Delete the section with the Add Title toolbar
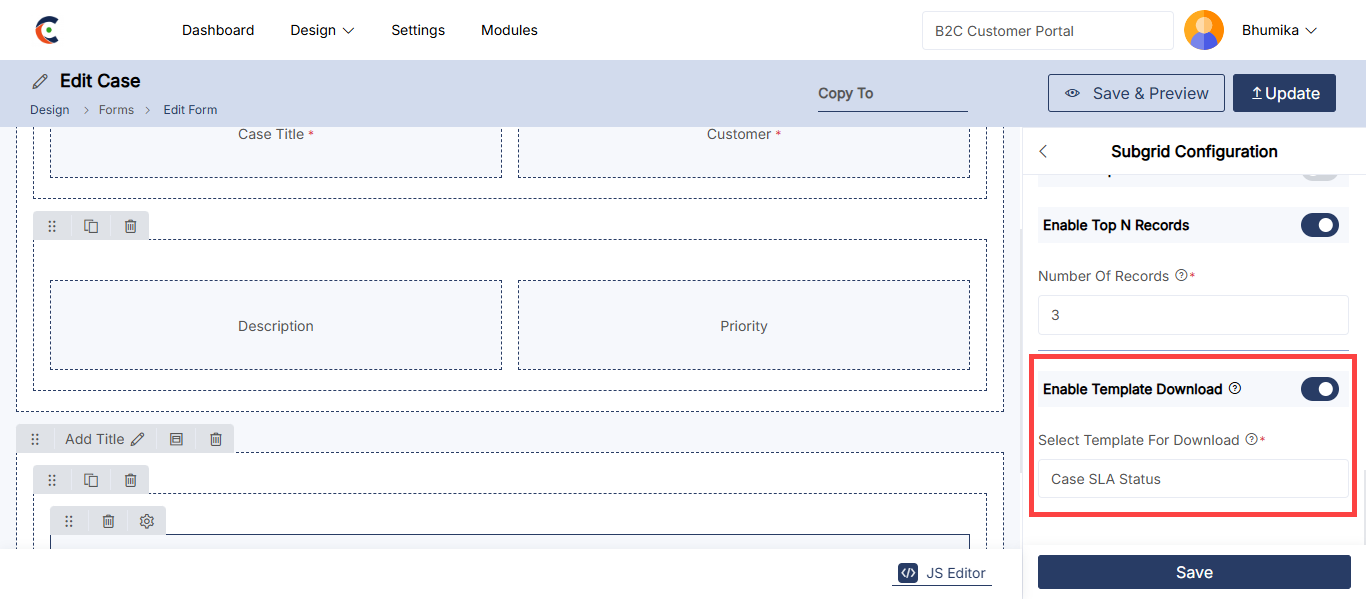The width and height of the screenshot is (1366, 599). (x=216, y=439)
